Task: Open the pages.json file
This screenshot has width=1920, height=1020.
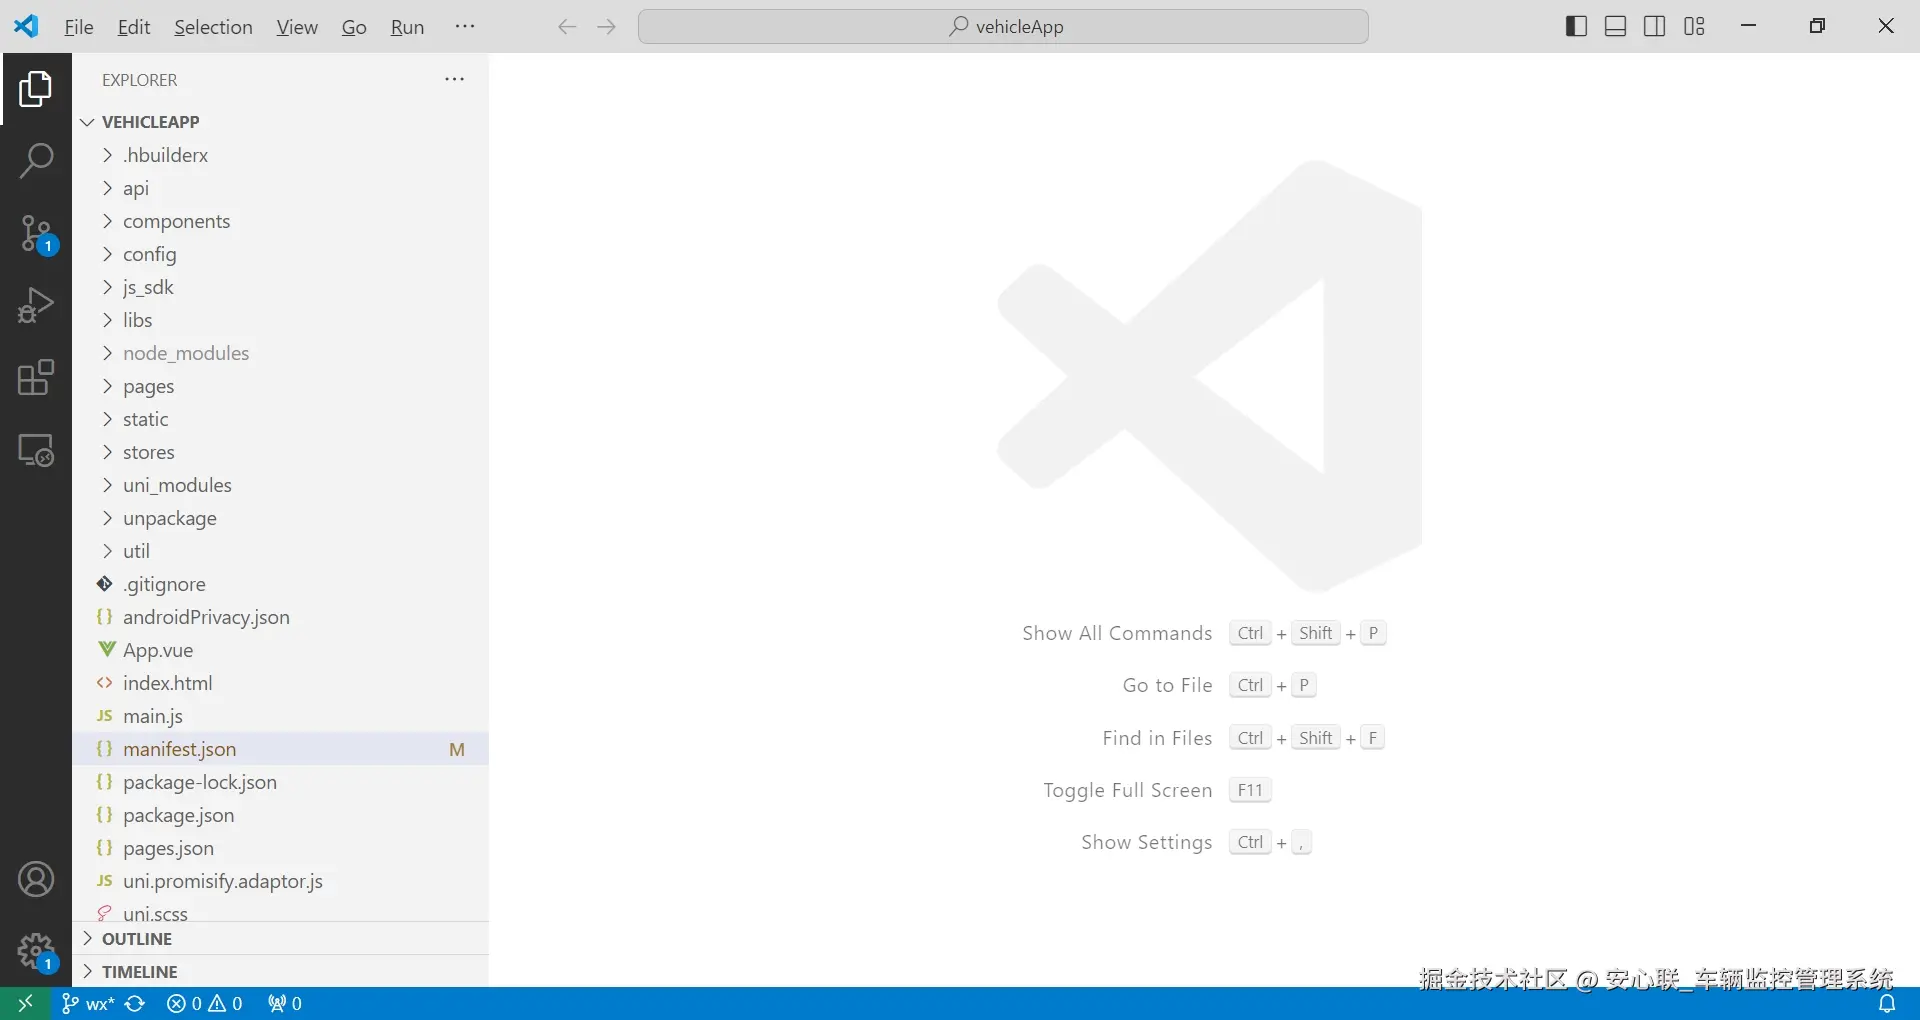Action: [x=280, y=848]
